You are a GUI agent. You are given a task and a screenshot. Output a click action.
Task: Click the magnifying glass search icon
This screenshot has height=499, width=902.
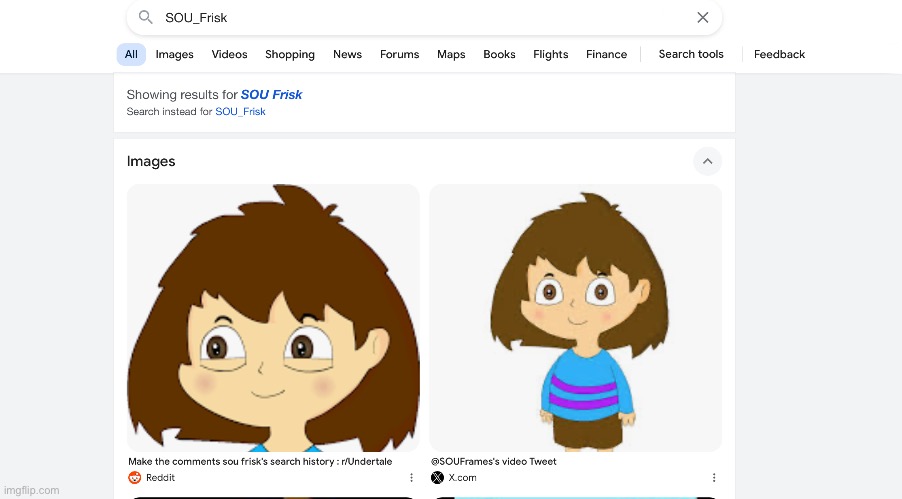pos(145,18)
